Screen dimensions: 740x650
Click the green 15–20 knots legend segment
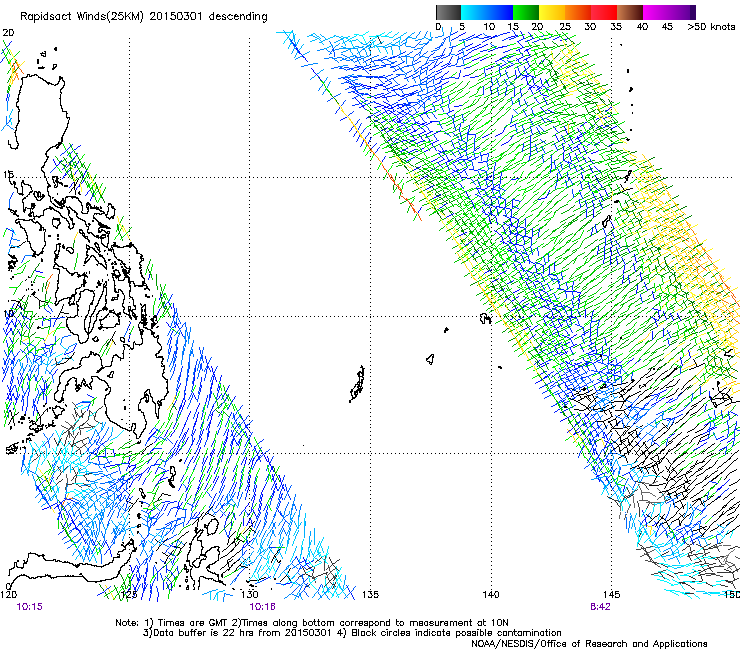click(x=526, y=12)
